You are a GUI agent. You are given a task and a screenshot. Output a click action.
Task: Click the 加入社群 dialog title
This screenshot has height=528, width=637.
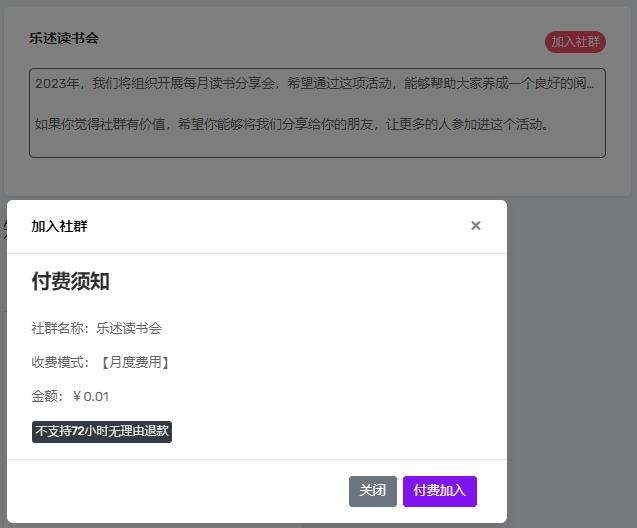coord(59,226)
